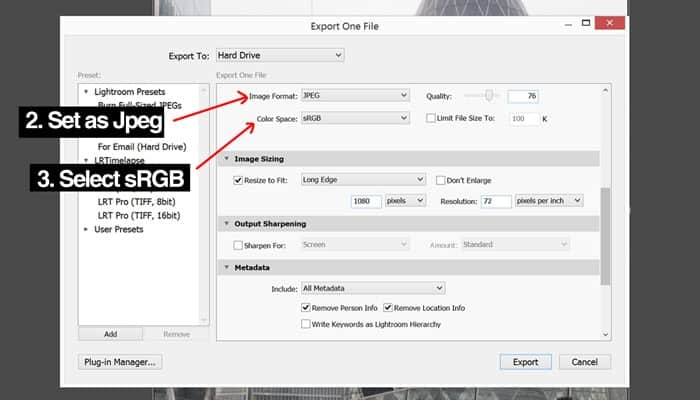The width and height of the screenshot is (700, 400).
Task: Select the LRT Pro (TIFF, 8bit) preset
Action: click(137, 202)
